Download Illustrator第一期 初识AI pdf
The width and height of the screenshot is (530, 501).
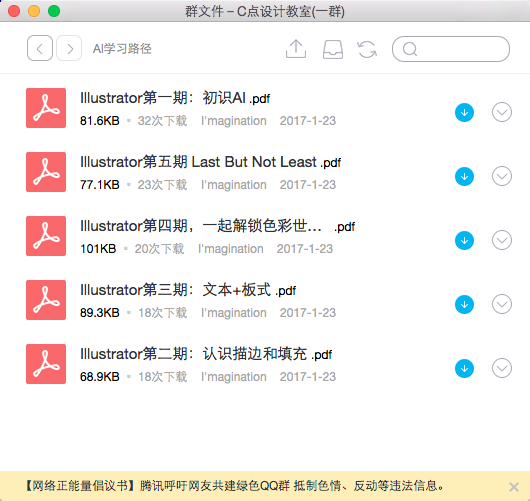tap(464, 112)
